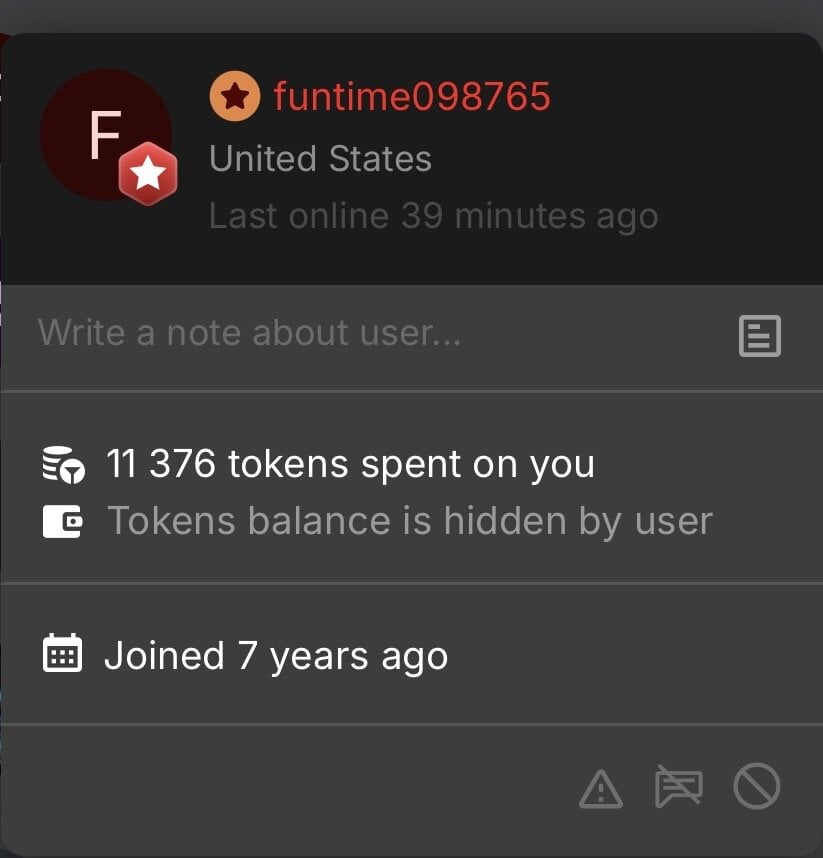Mute this user's chat messages icon
Image resolution: width=823 pixels, height=858 pixels.
click(678, 787)
